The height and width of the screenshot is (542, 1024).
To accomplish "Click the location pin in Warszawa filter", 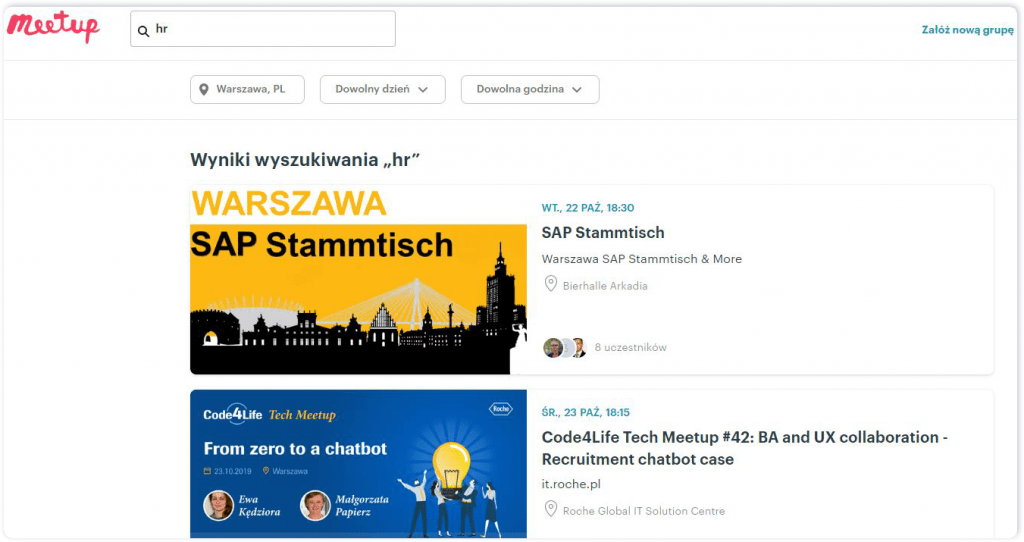I will pyautogui.click(x=204, y=89).
